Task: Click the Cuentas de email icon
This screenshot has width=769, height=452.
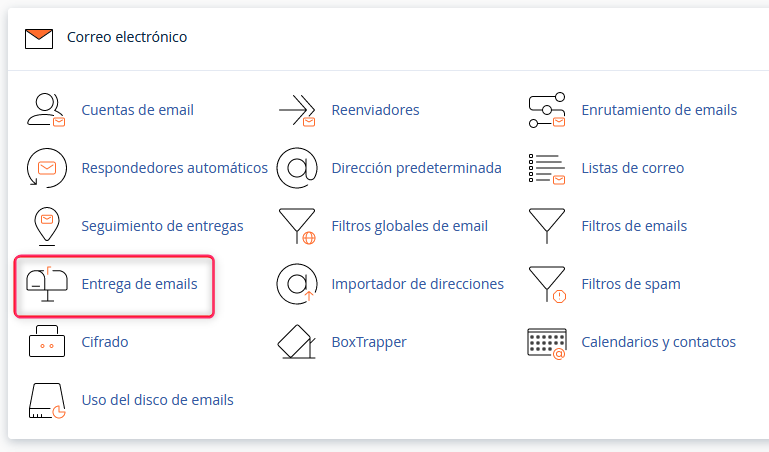Action: (46, 110)
